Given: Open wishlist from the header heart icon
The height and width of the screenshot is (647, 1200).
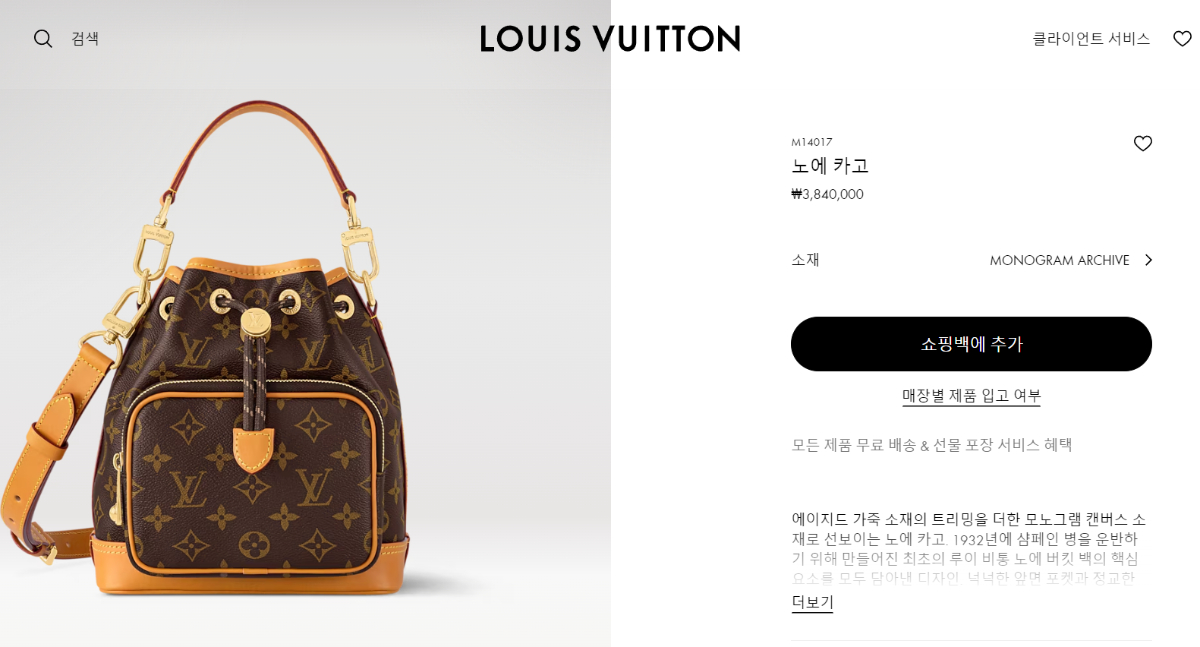Looking at the screenshot, I should pos(1182,39).
